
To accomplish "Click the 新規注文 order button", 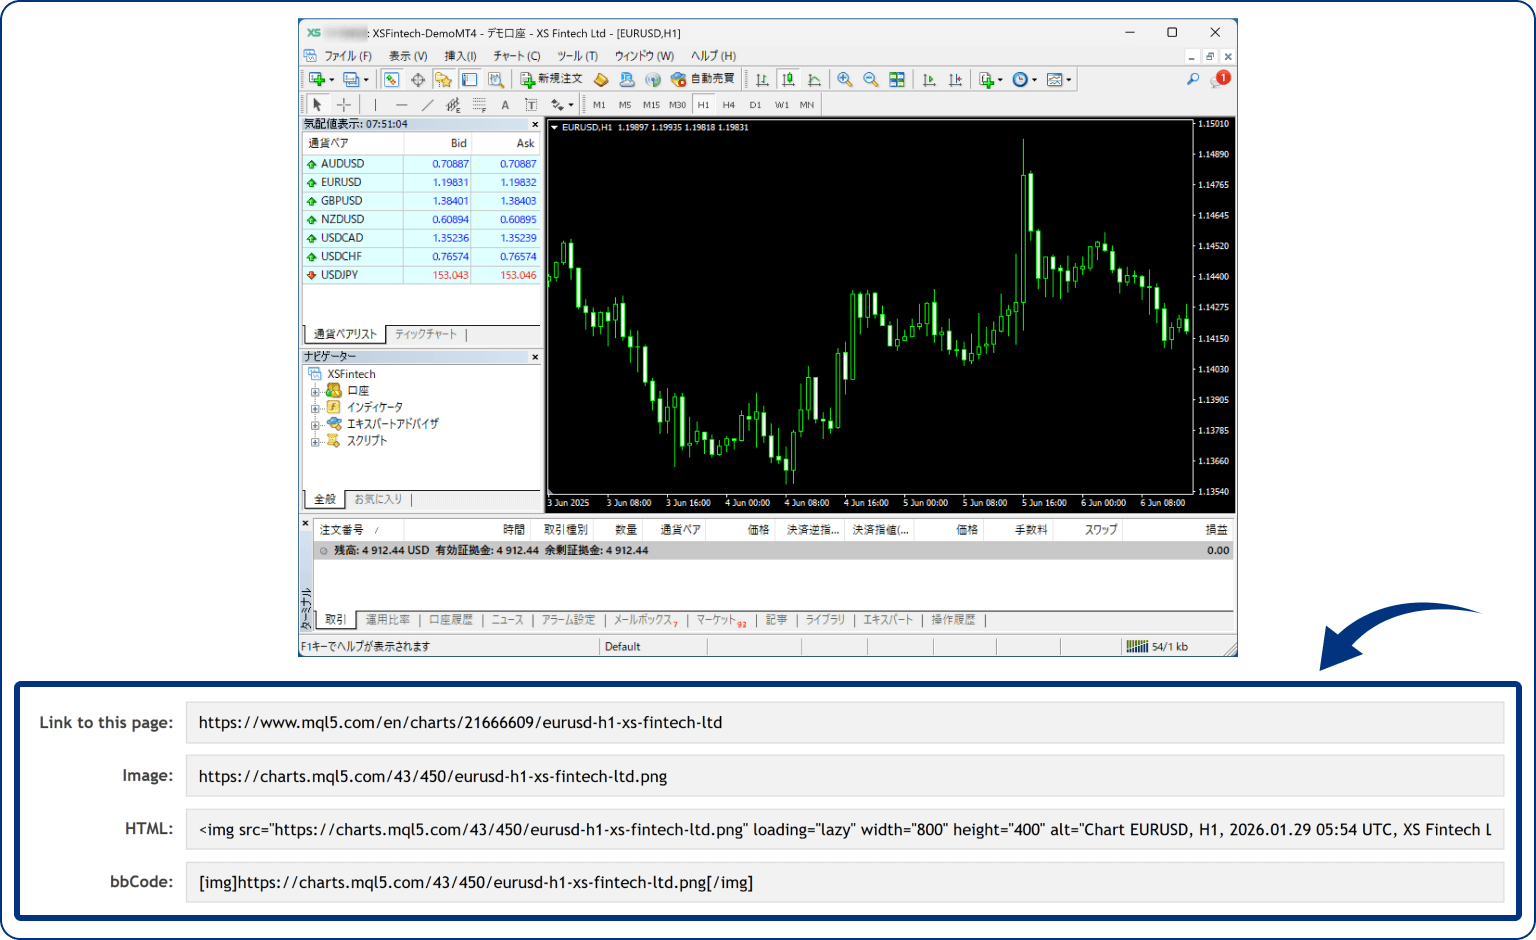I will (551, 79).
